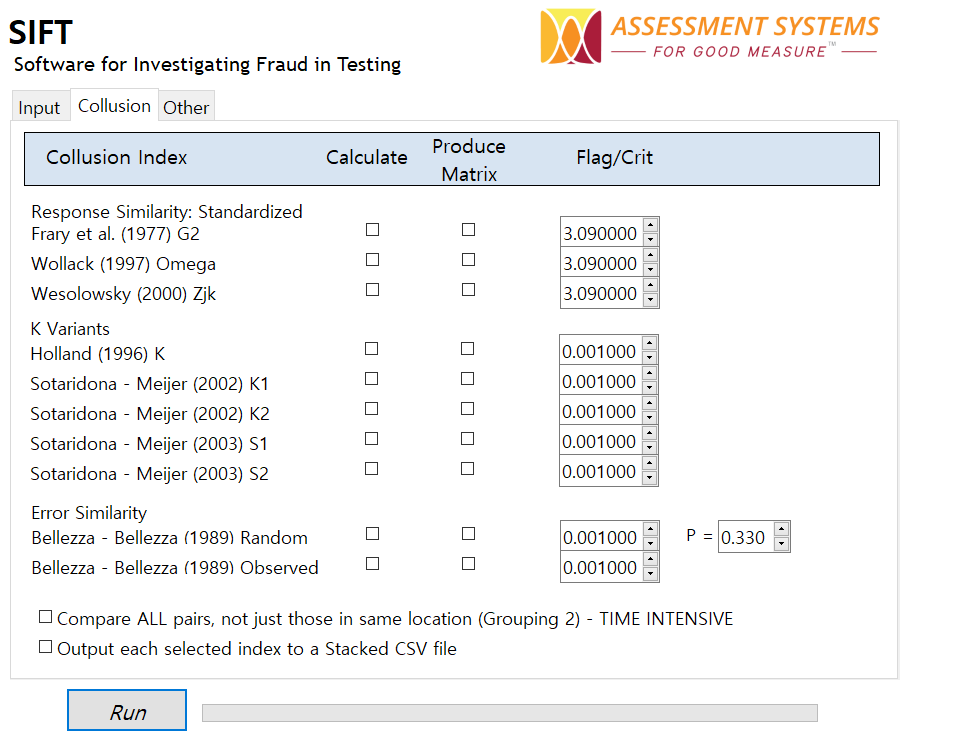
Task: Tick Produce Matrix for Sotaridona-Meijer K2
Action: [x=467, y=409]
